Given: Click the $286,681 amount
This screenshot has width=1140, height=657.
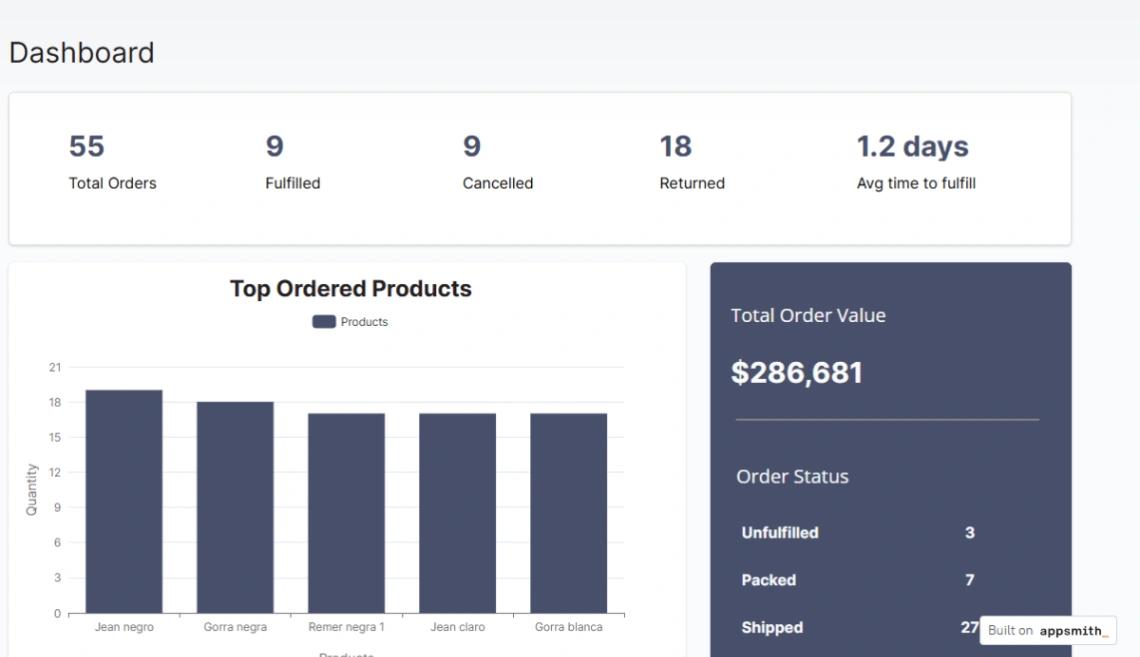Looking at the screenshot, I should tap(797, 373).
